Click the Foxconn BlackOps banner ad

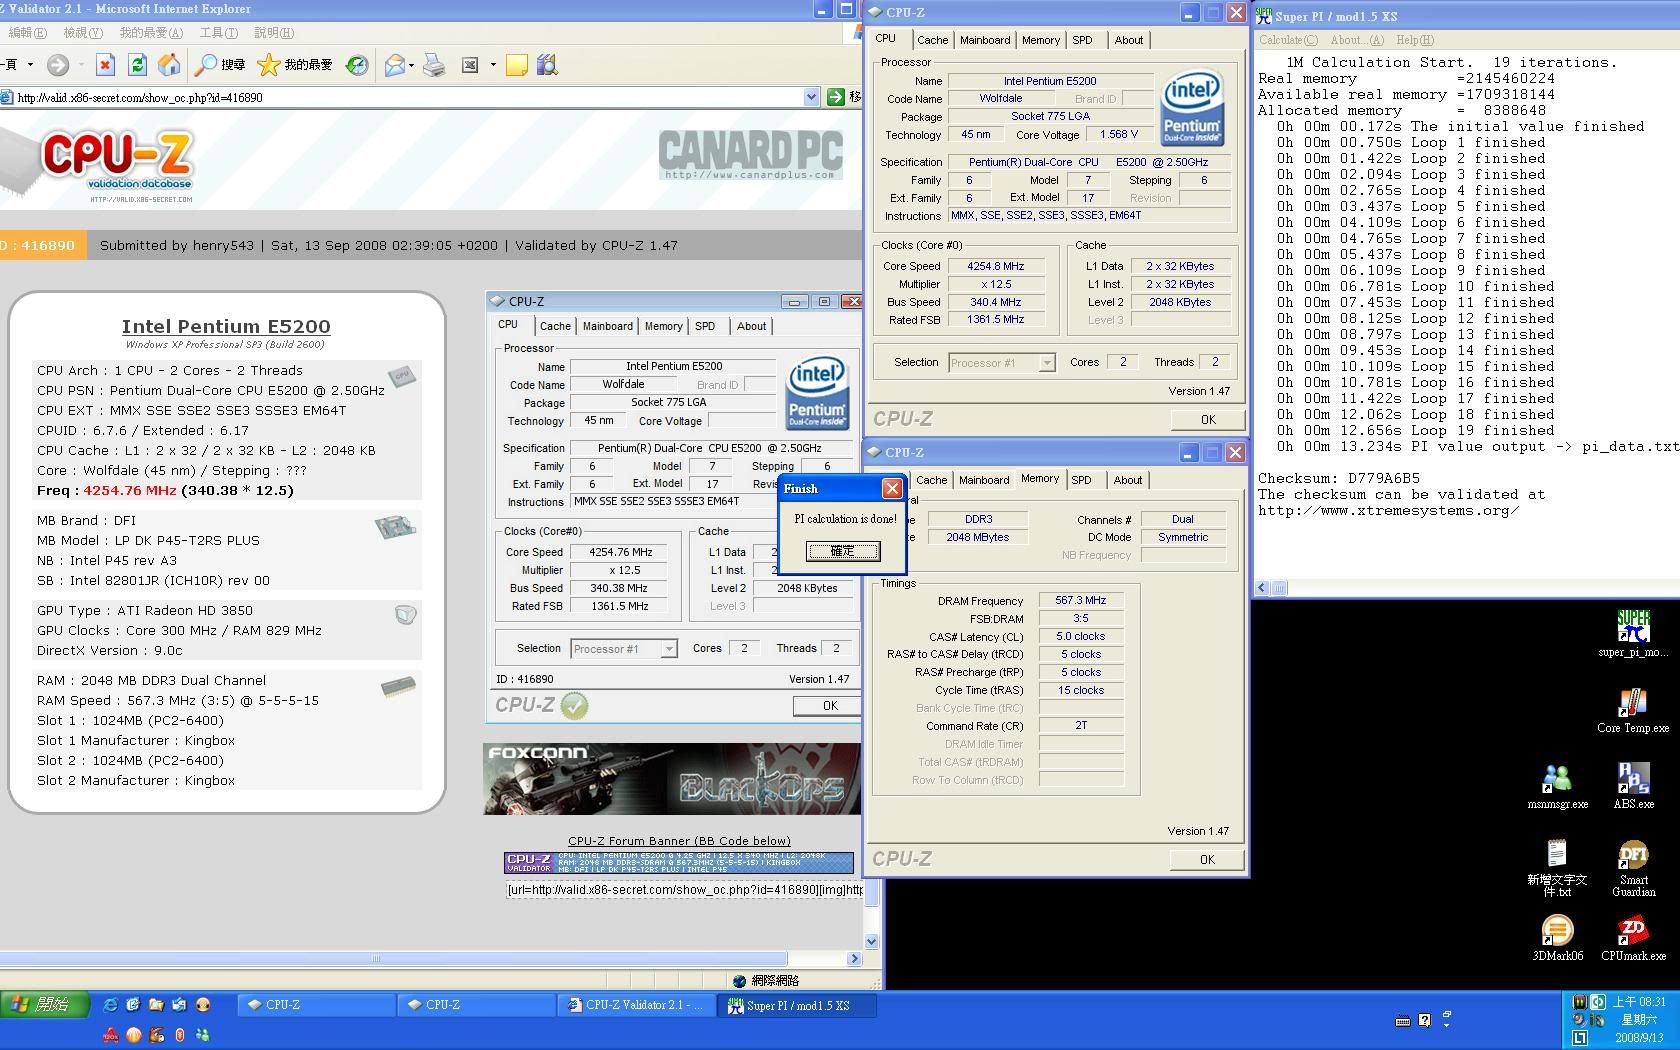pos(672,779)
